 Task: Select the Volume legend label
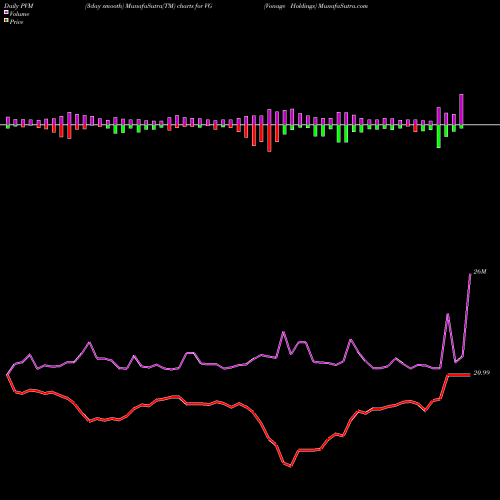[19, 14]
